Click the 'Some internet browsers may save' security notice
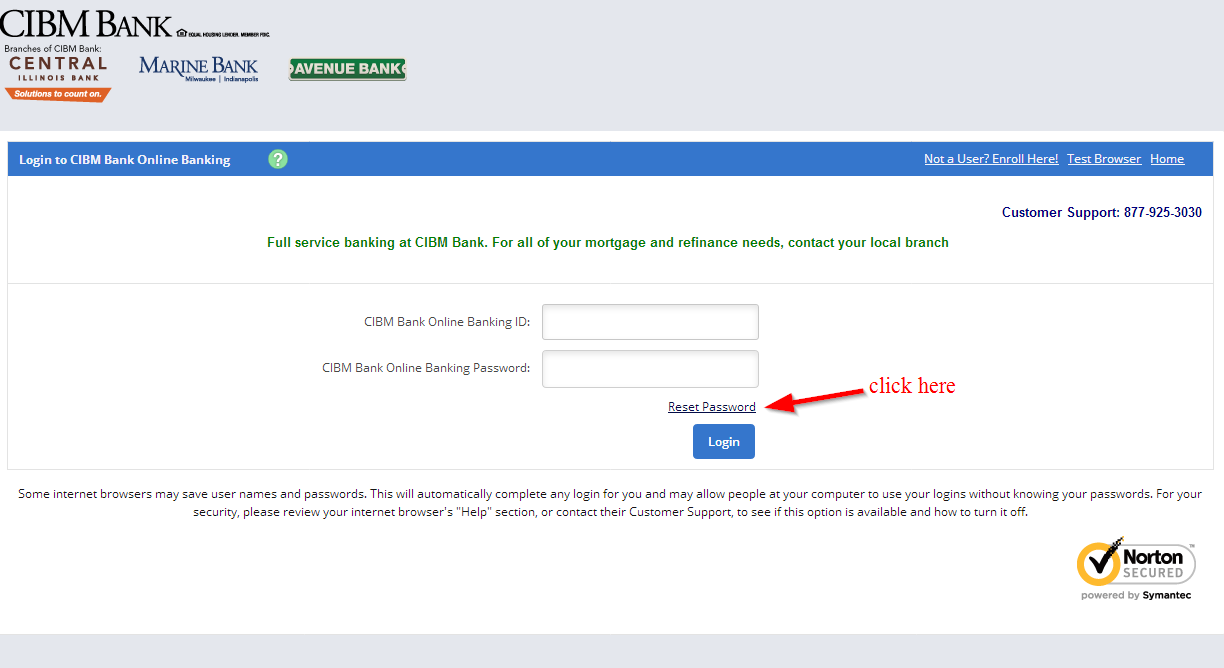The width and height of the screenshot is (1224, 668). point(610,503)
